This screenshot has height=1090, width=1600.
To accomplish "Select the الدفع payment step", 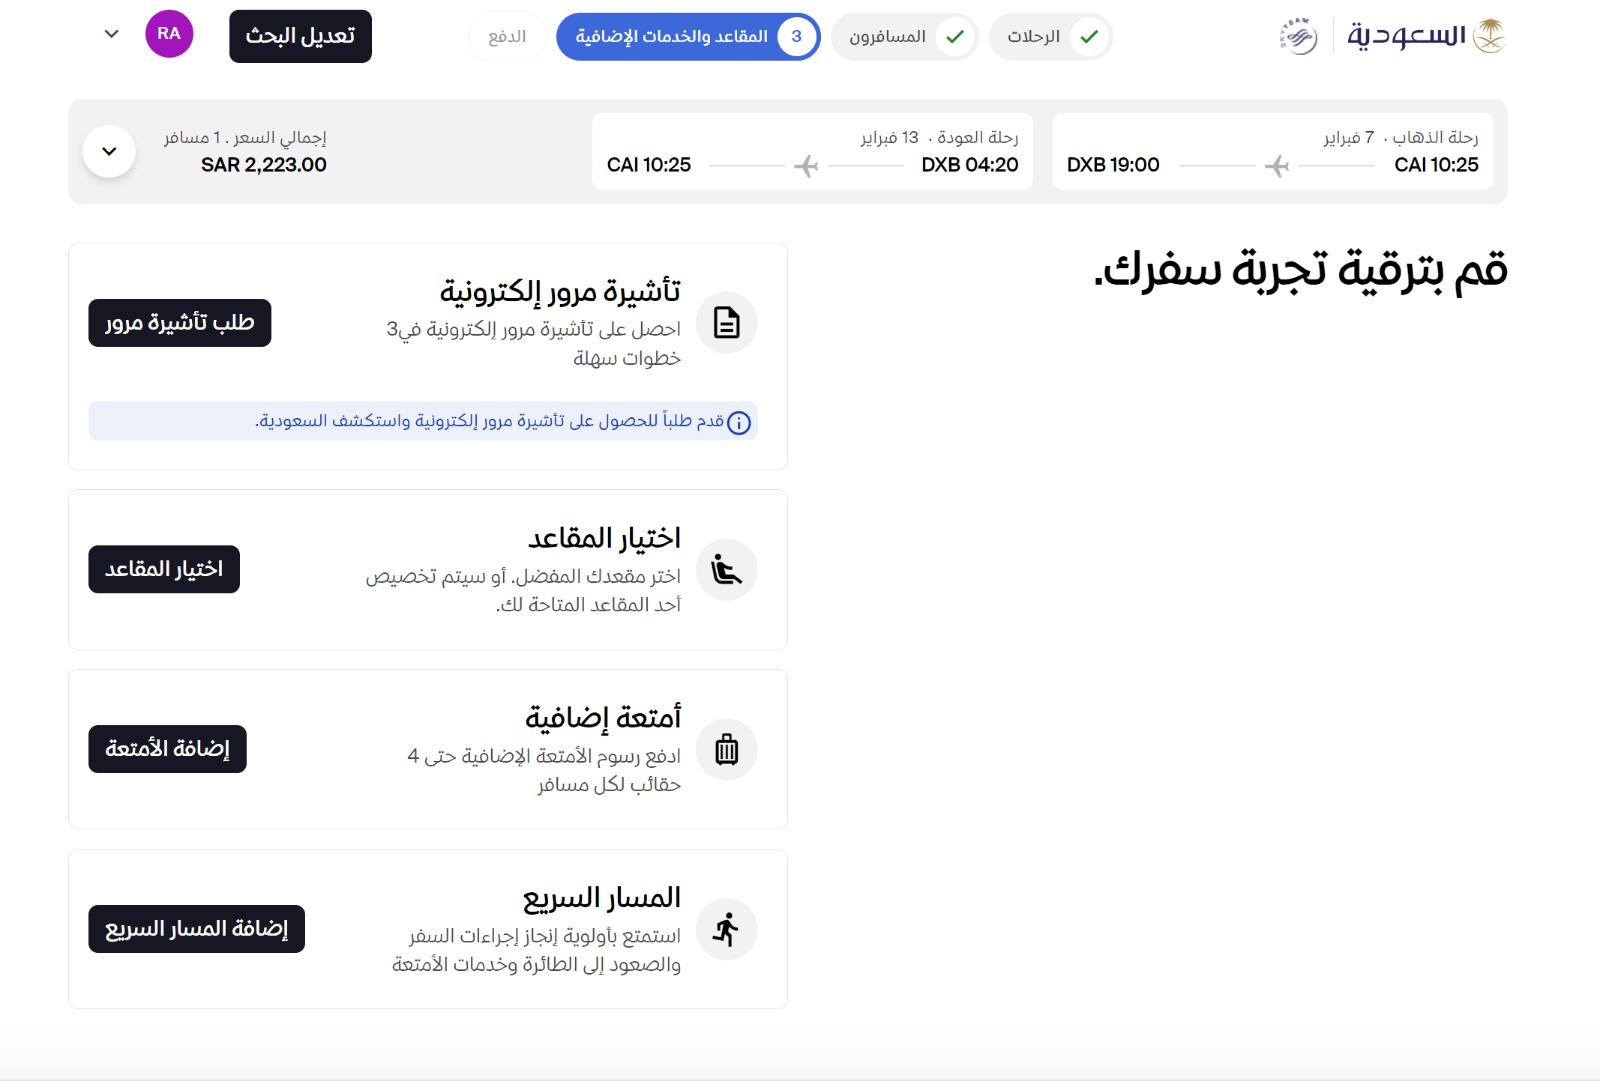I will (x=507, y=37).
